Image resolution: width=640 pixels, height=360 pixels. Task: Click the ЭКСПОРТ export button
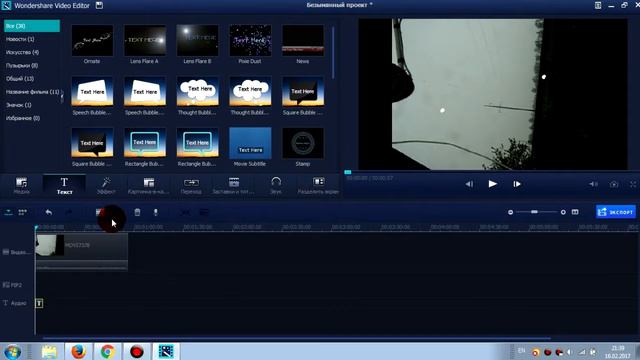(x=616, y=212)
